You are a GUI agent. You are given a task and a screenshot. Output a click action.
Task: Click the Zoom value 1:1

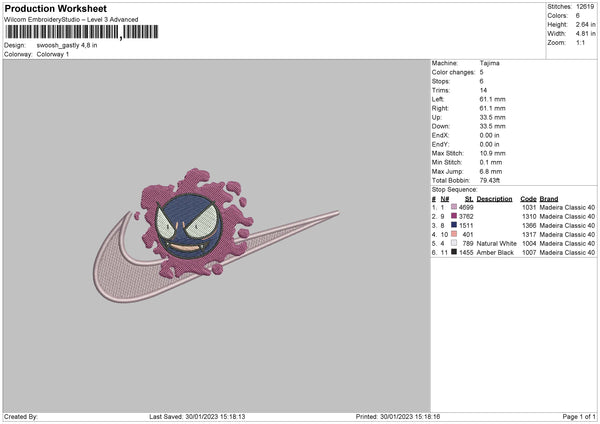[x=580, y=42]
